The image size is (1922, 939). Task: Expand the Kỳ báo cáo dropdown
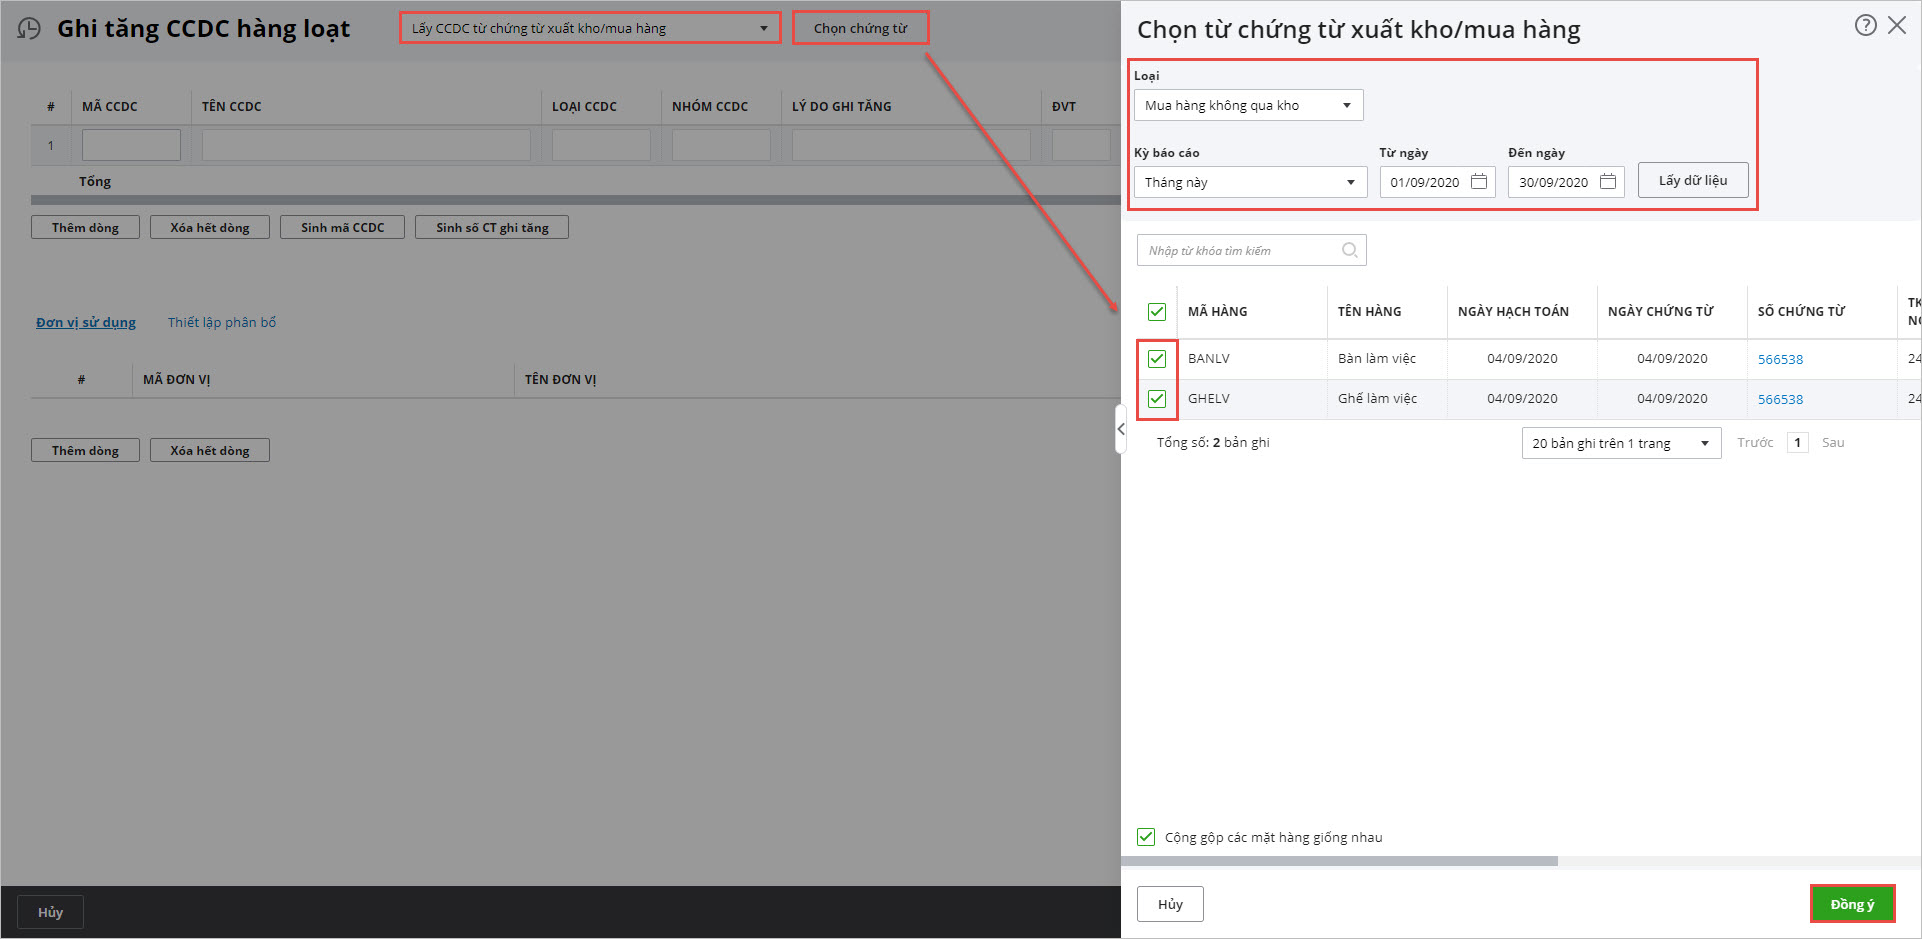(x=1250, y=182)
